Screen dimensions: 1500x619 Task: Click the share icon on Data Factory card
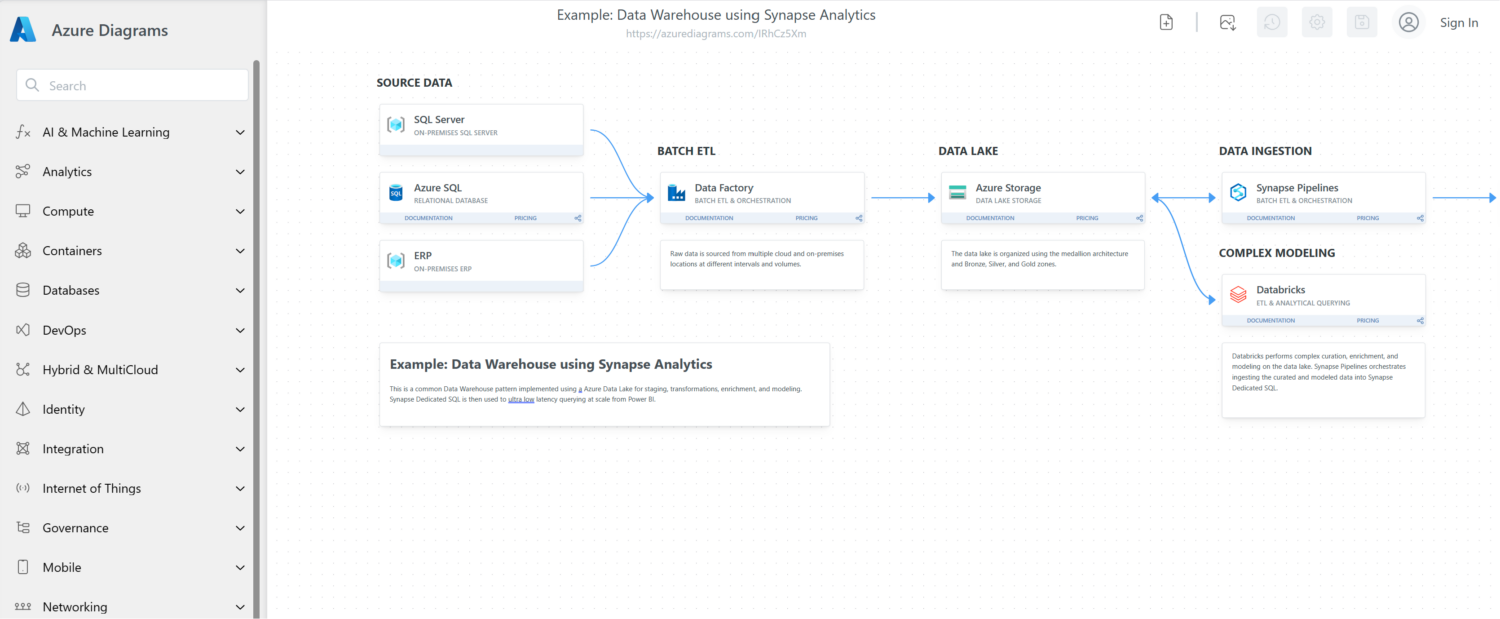(859, 218)
